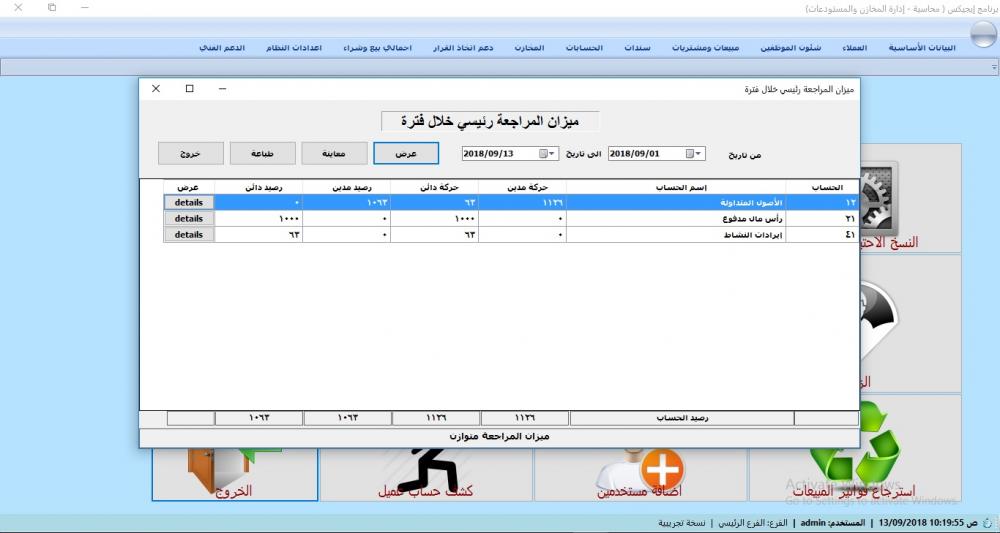Open the backup (النسخ الاحتياطي) gear icon
Screen dimensions: 1000x533
[879, 199]
